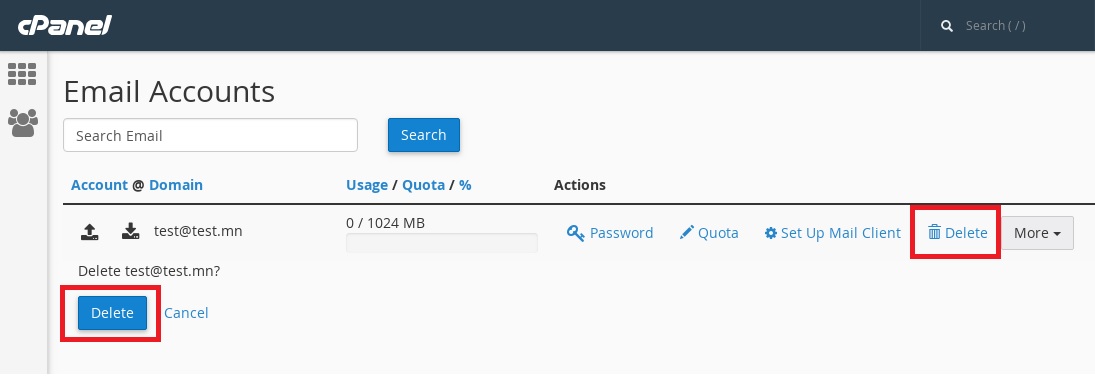Image resolution: width=1095 pixels, height=378 pixels.
Task: Click the blue Search button
Action: tap(424, 135)
